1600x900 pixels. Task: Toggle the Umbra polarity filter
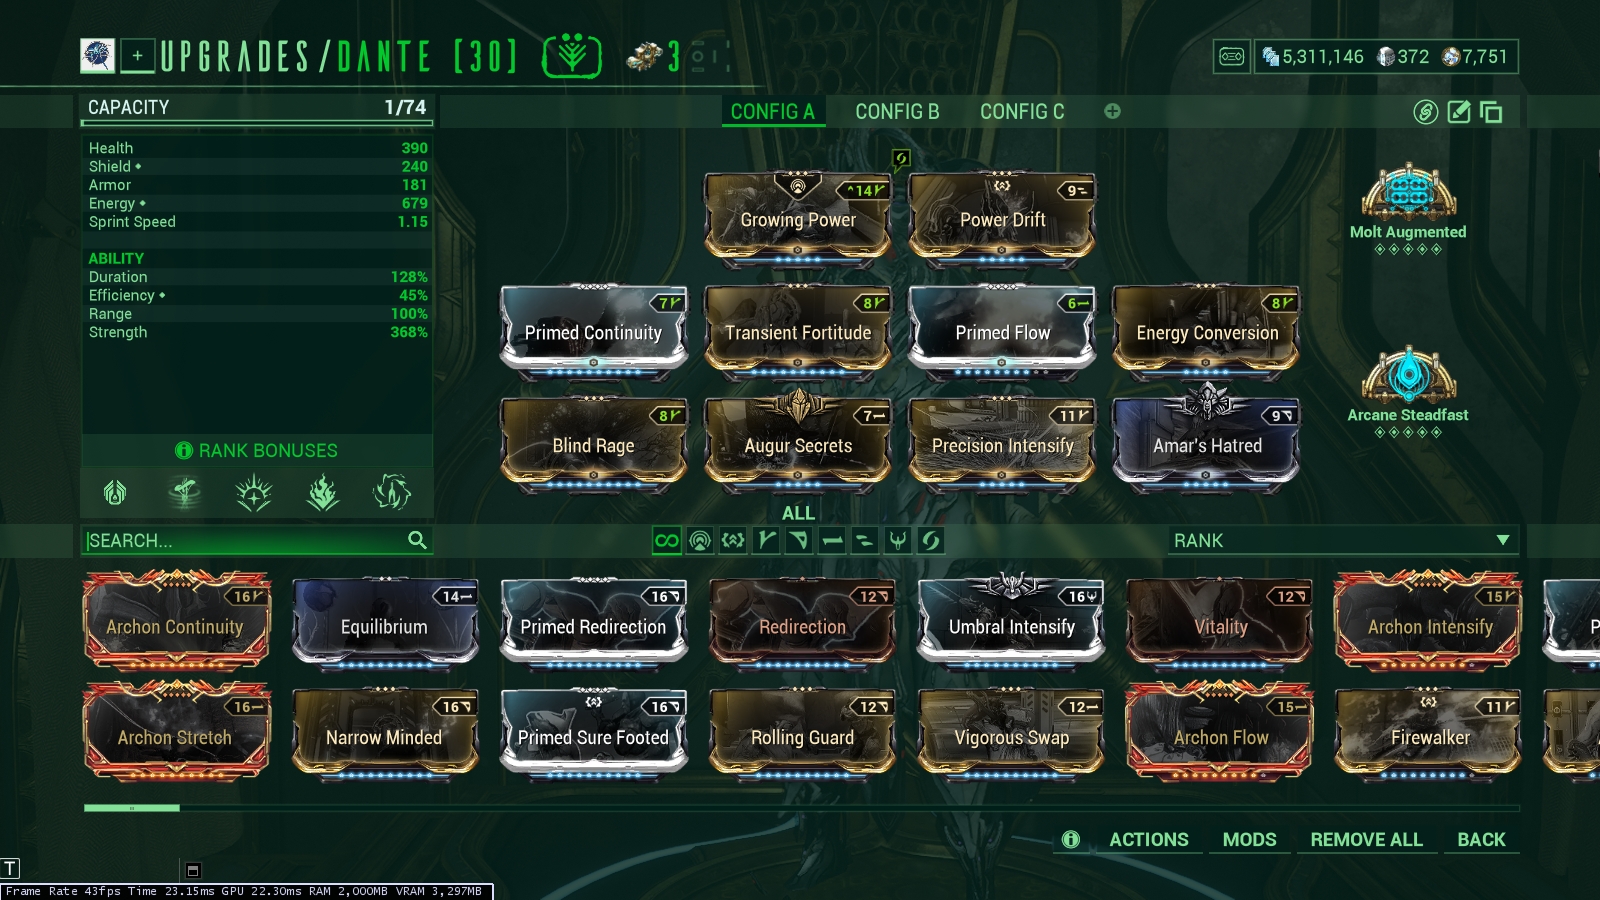pyautogui.click(x=898, y=541)
